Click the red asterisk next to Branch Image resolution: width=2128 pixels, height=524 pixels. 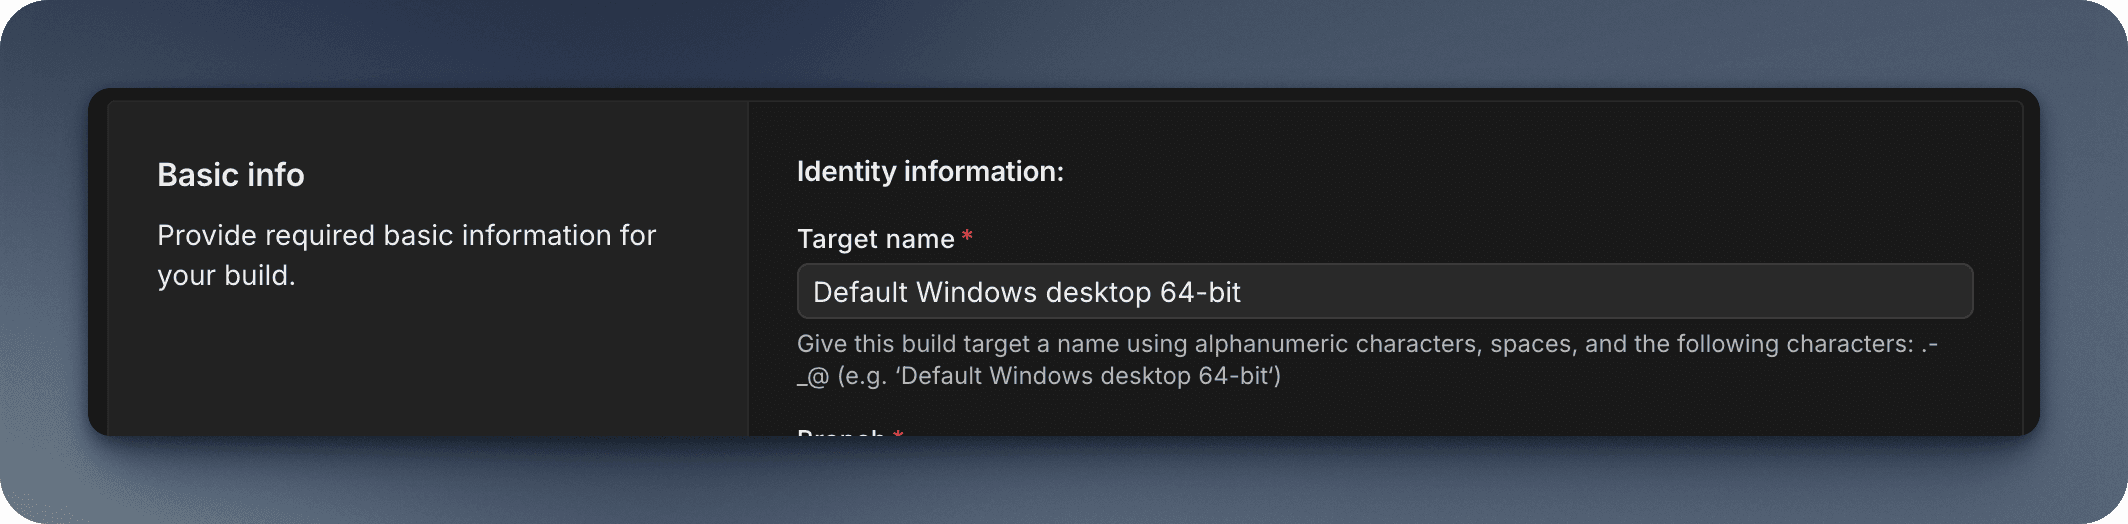tap(898, 432)
